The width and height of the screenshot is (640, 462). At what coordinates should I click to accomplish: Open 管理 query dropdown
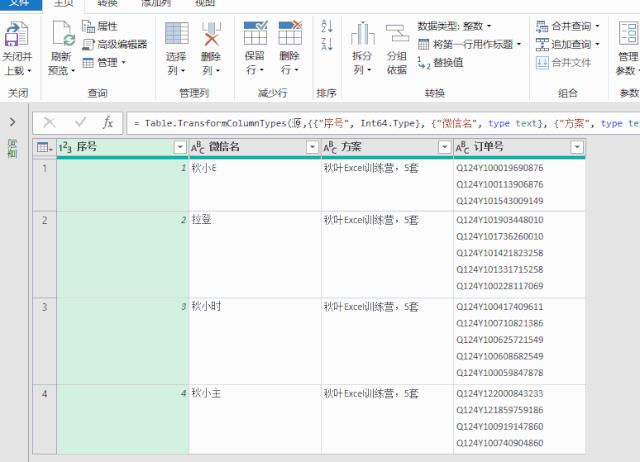pyautogui.click(x=104, y=62)
